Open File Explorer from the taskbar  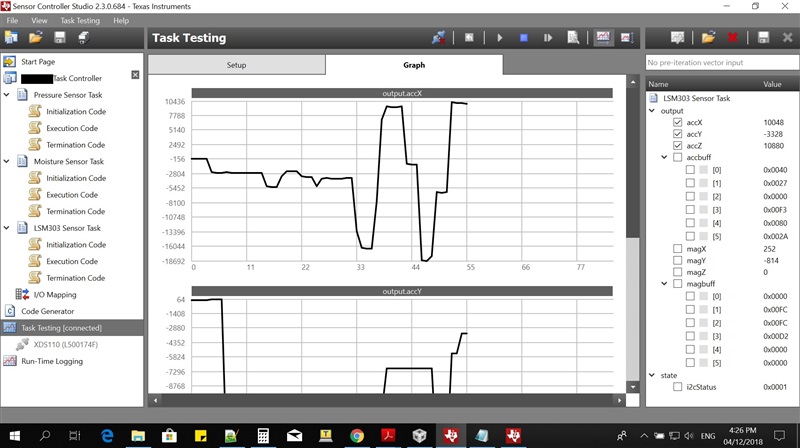click(x=138, y=436)
